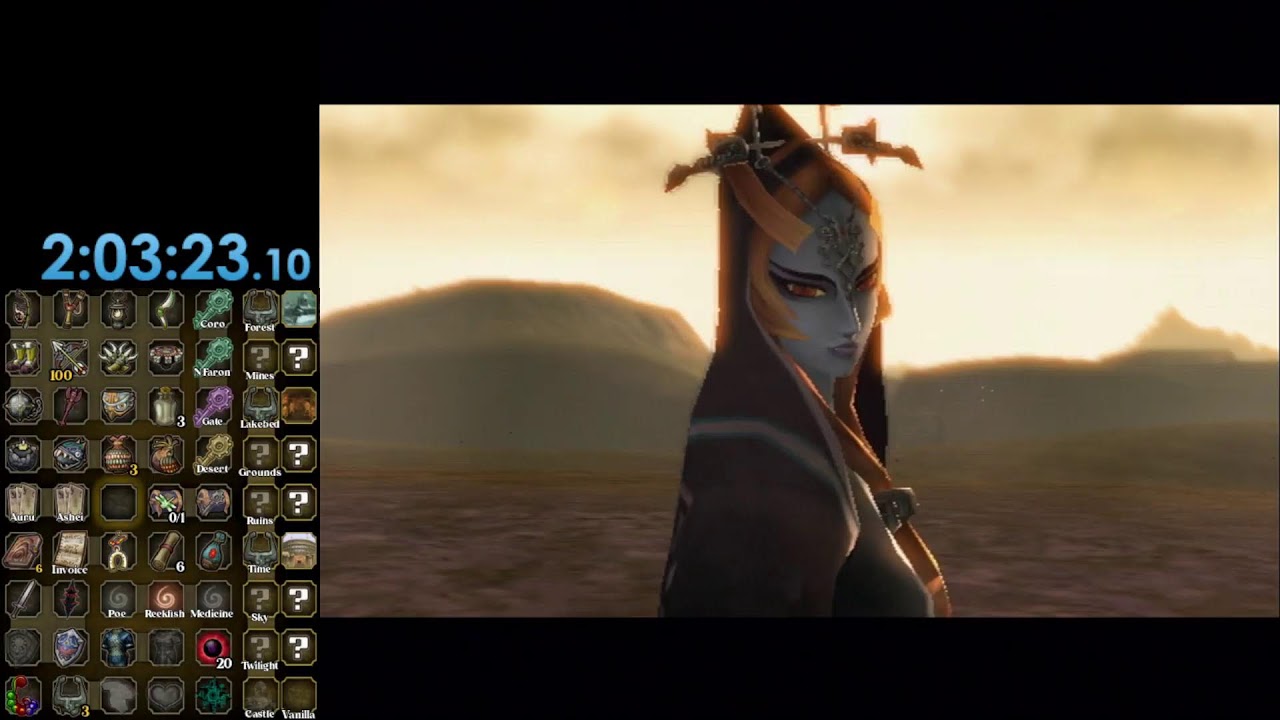Click the Time dungeon icon
The width and height of the screenshot is (1280, 720).
click(260, 551)
